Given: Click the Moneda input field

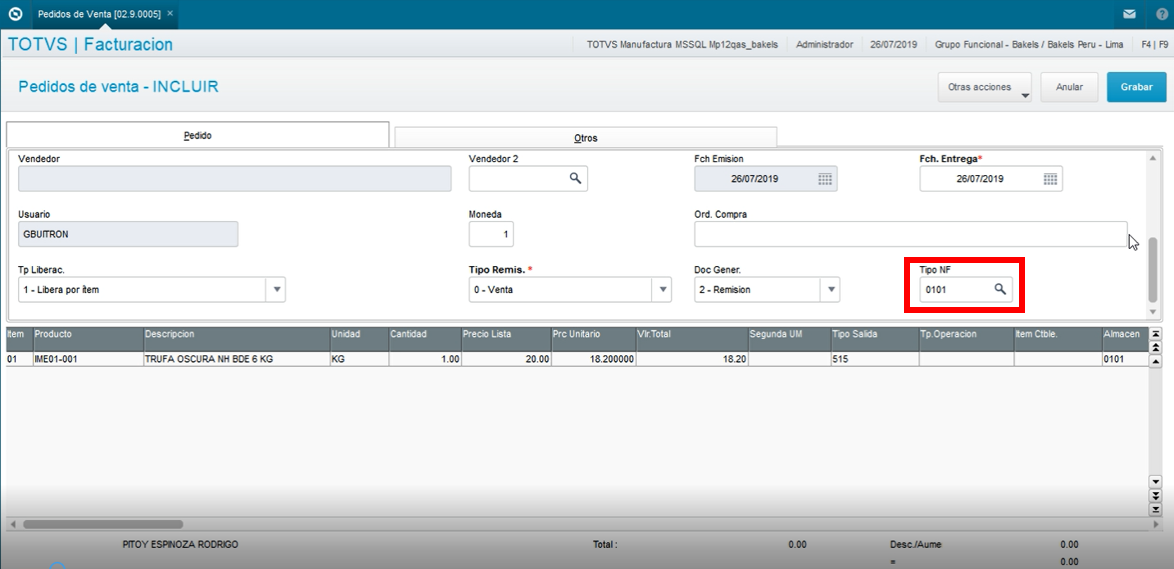Looking at the screenshot, I should pyautogui.click(x=491, y=234).
